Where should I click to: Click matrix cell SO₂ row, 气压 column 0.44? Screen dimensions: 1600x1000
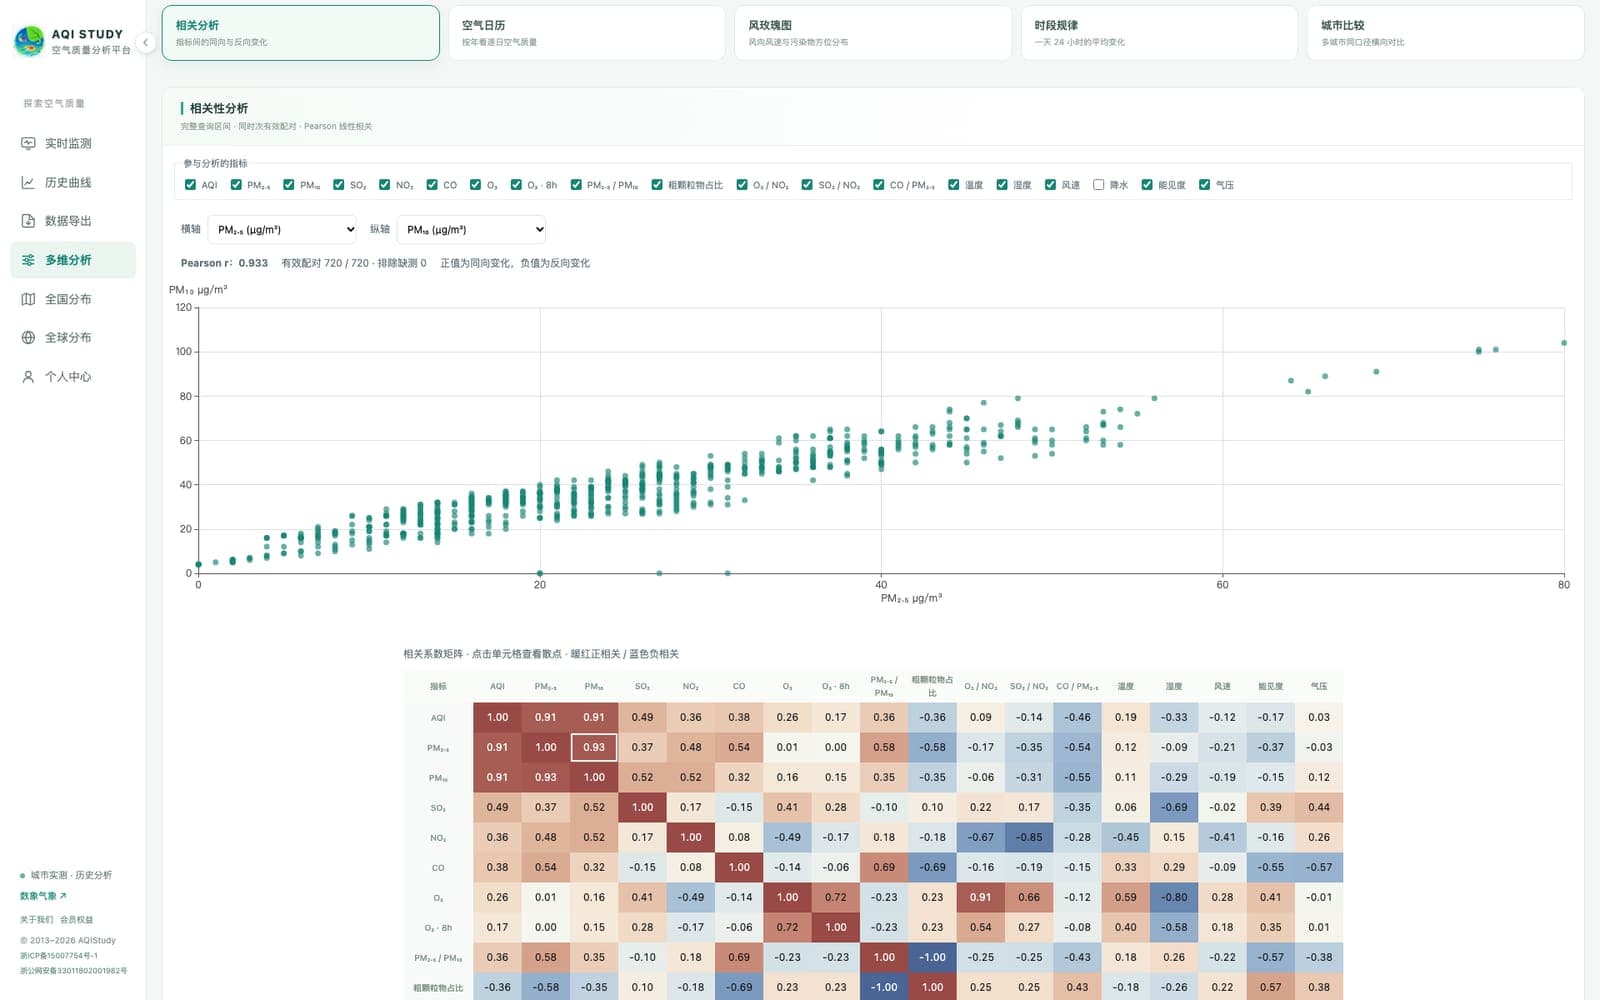[1319, 807]
